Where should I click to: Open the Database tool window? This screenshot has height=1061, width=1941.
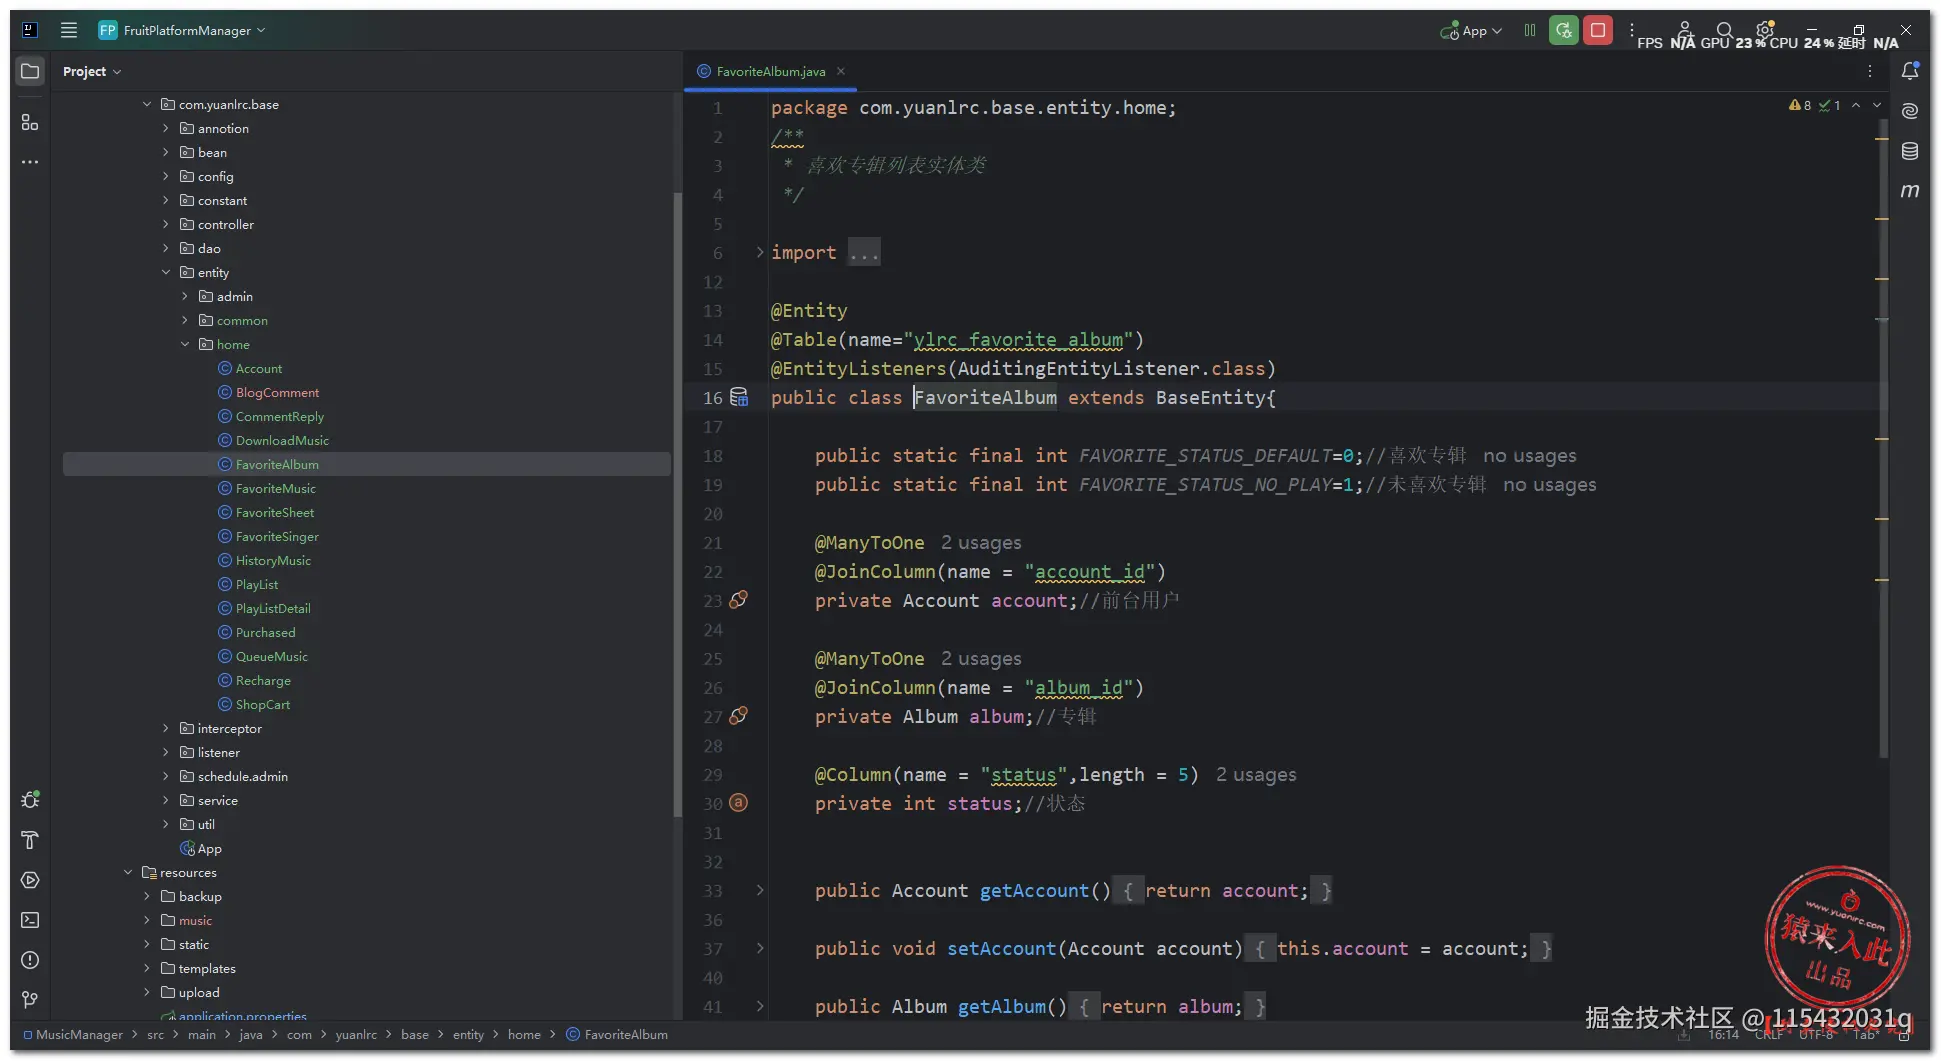(1910, 151)
